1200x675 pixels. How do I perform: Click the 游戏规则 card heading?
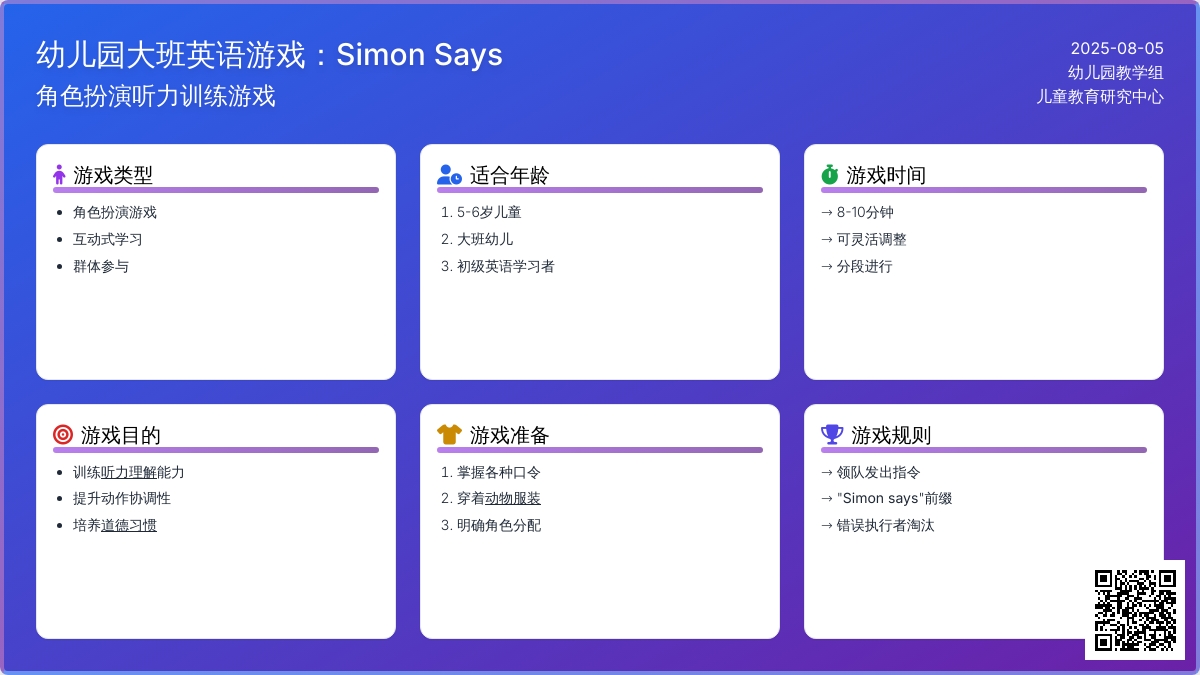[891, 435]
